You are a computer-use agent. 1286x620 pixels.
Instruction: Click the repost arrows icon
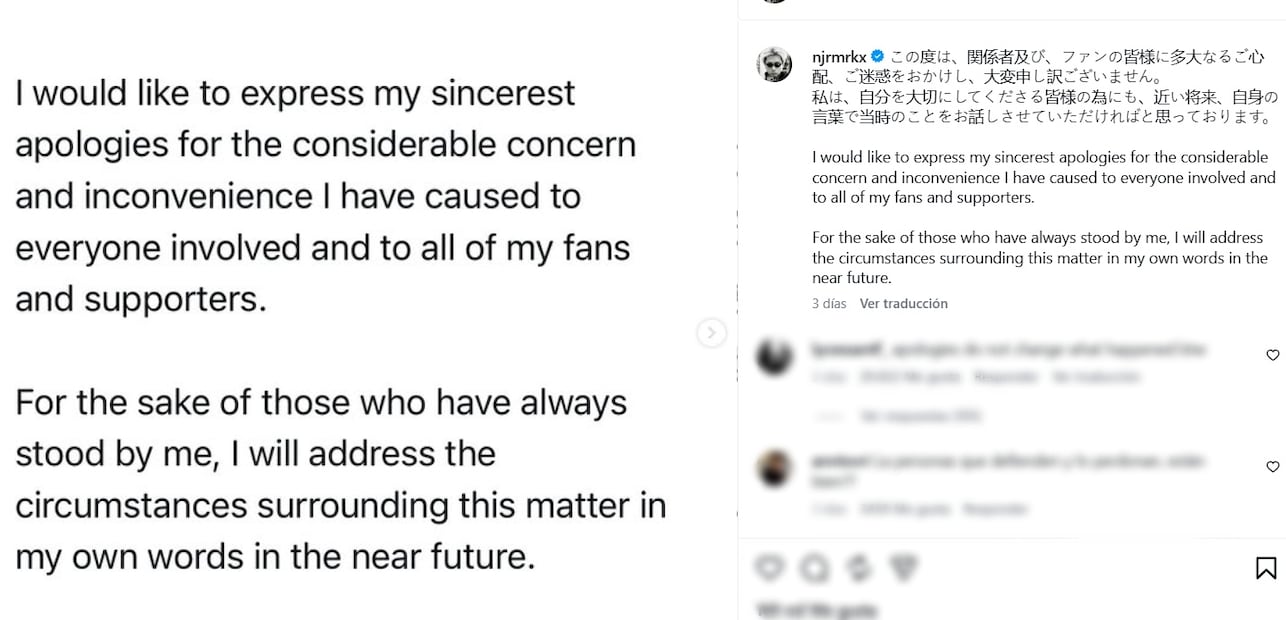[859, 568]
